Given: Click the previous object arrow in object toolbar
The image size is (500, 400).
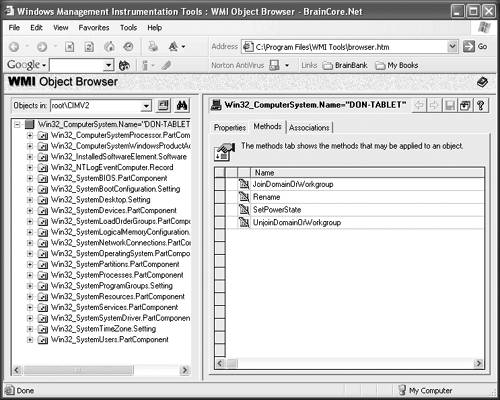Looking at the screenshot, I should point(419,106).
